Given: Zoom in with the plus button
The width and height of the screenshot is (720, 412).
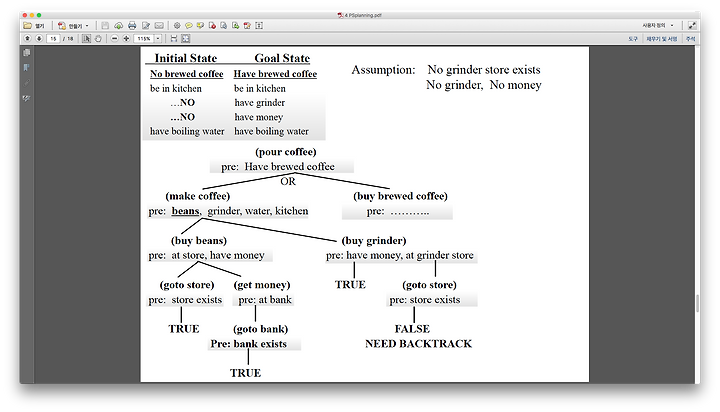Looking at the screenshot, I should coord(126,39).
